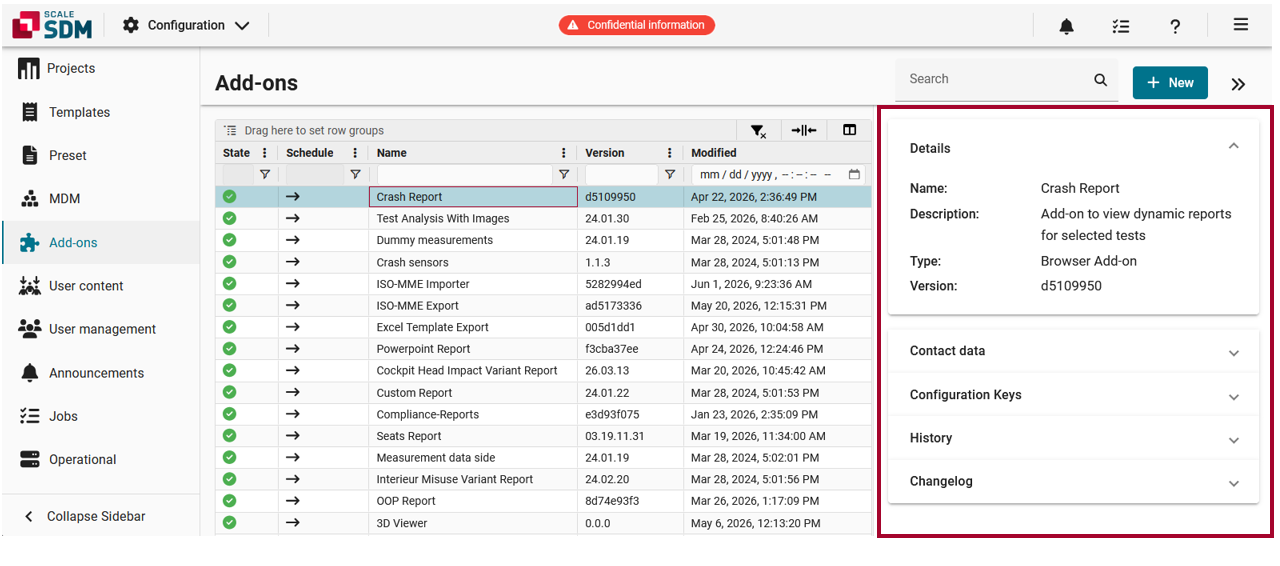Select the ISO-MME Importer row
The image size is (1280, 566).
(x=544, y=284)
